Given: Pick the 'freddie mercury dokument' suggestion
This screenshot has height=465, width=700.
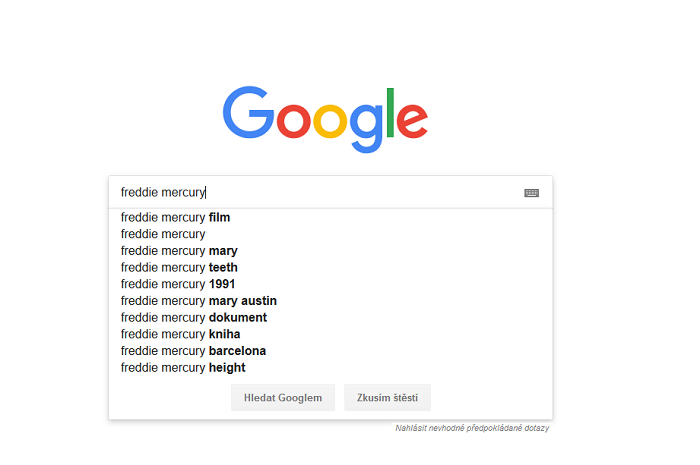Looking at the screenshot, I should pyautogui.click(x=194, y=318).
